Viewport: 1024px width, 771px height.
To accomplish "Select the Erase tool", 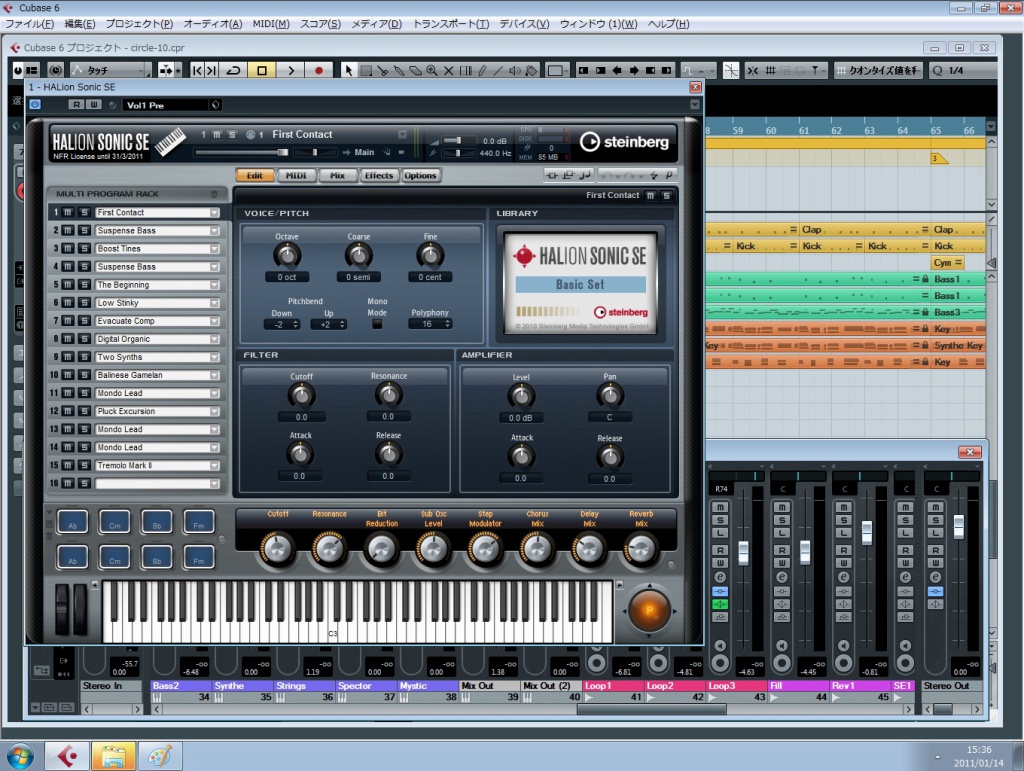I will (x=415, y=71).
